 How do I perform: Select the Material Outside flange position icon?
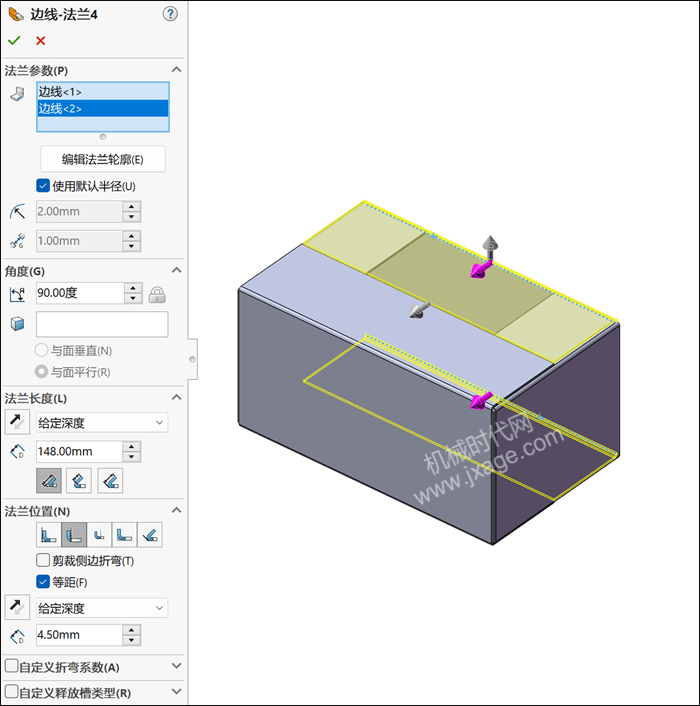pyautogui.click(x=74, y=535)
